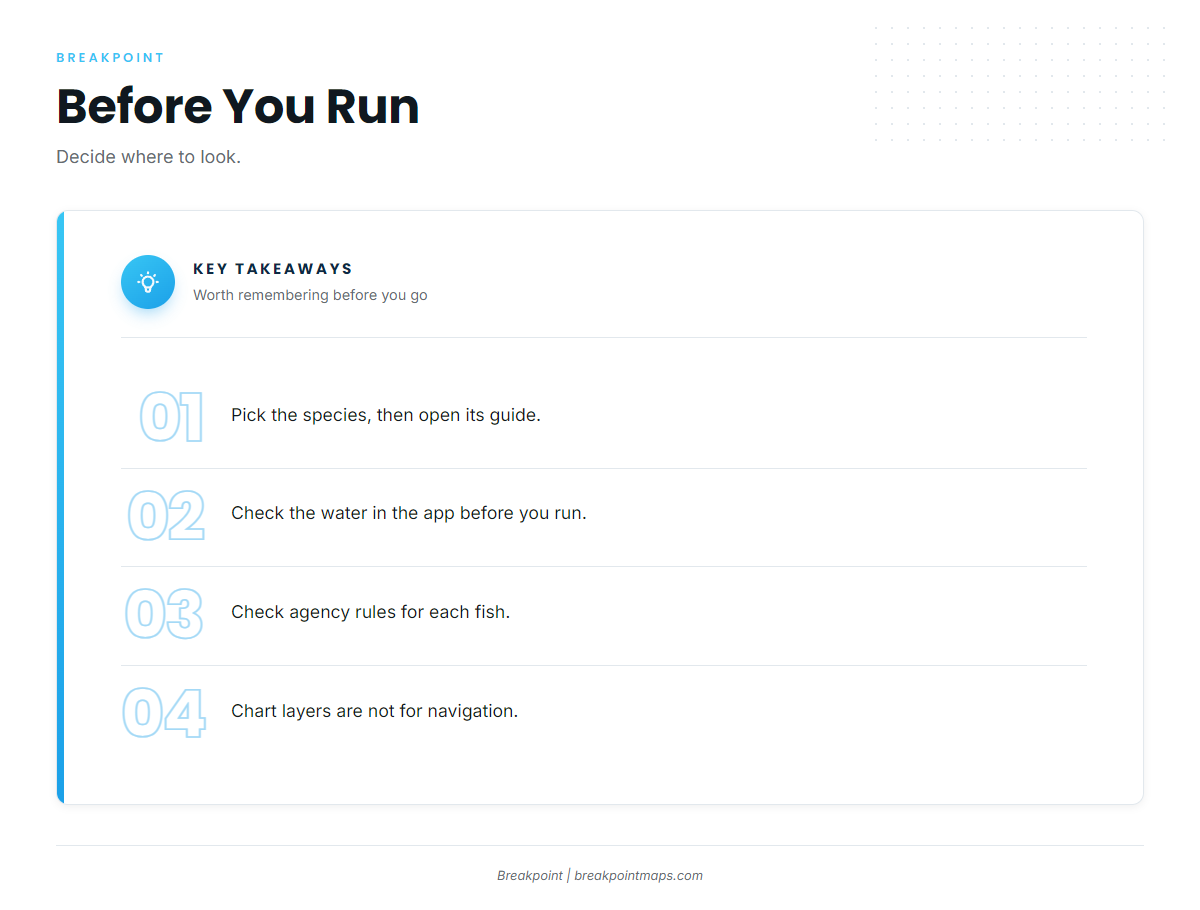The height and width of the screenshot is (910, 1200).
Task: Click the outlined number 01
Action: pyautogui.click(x=171, y=417)
